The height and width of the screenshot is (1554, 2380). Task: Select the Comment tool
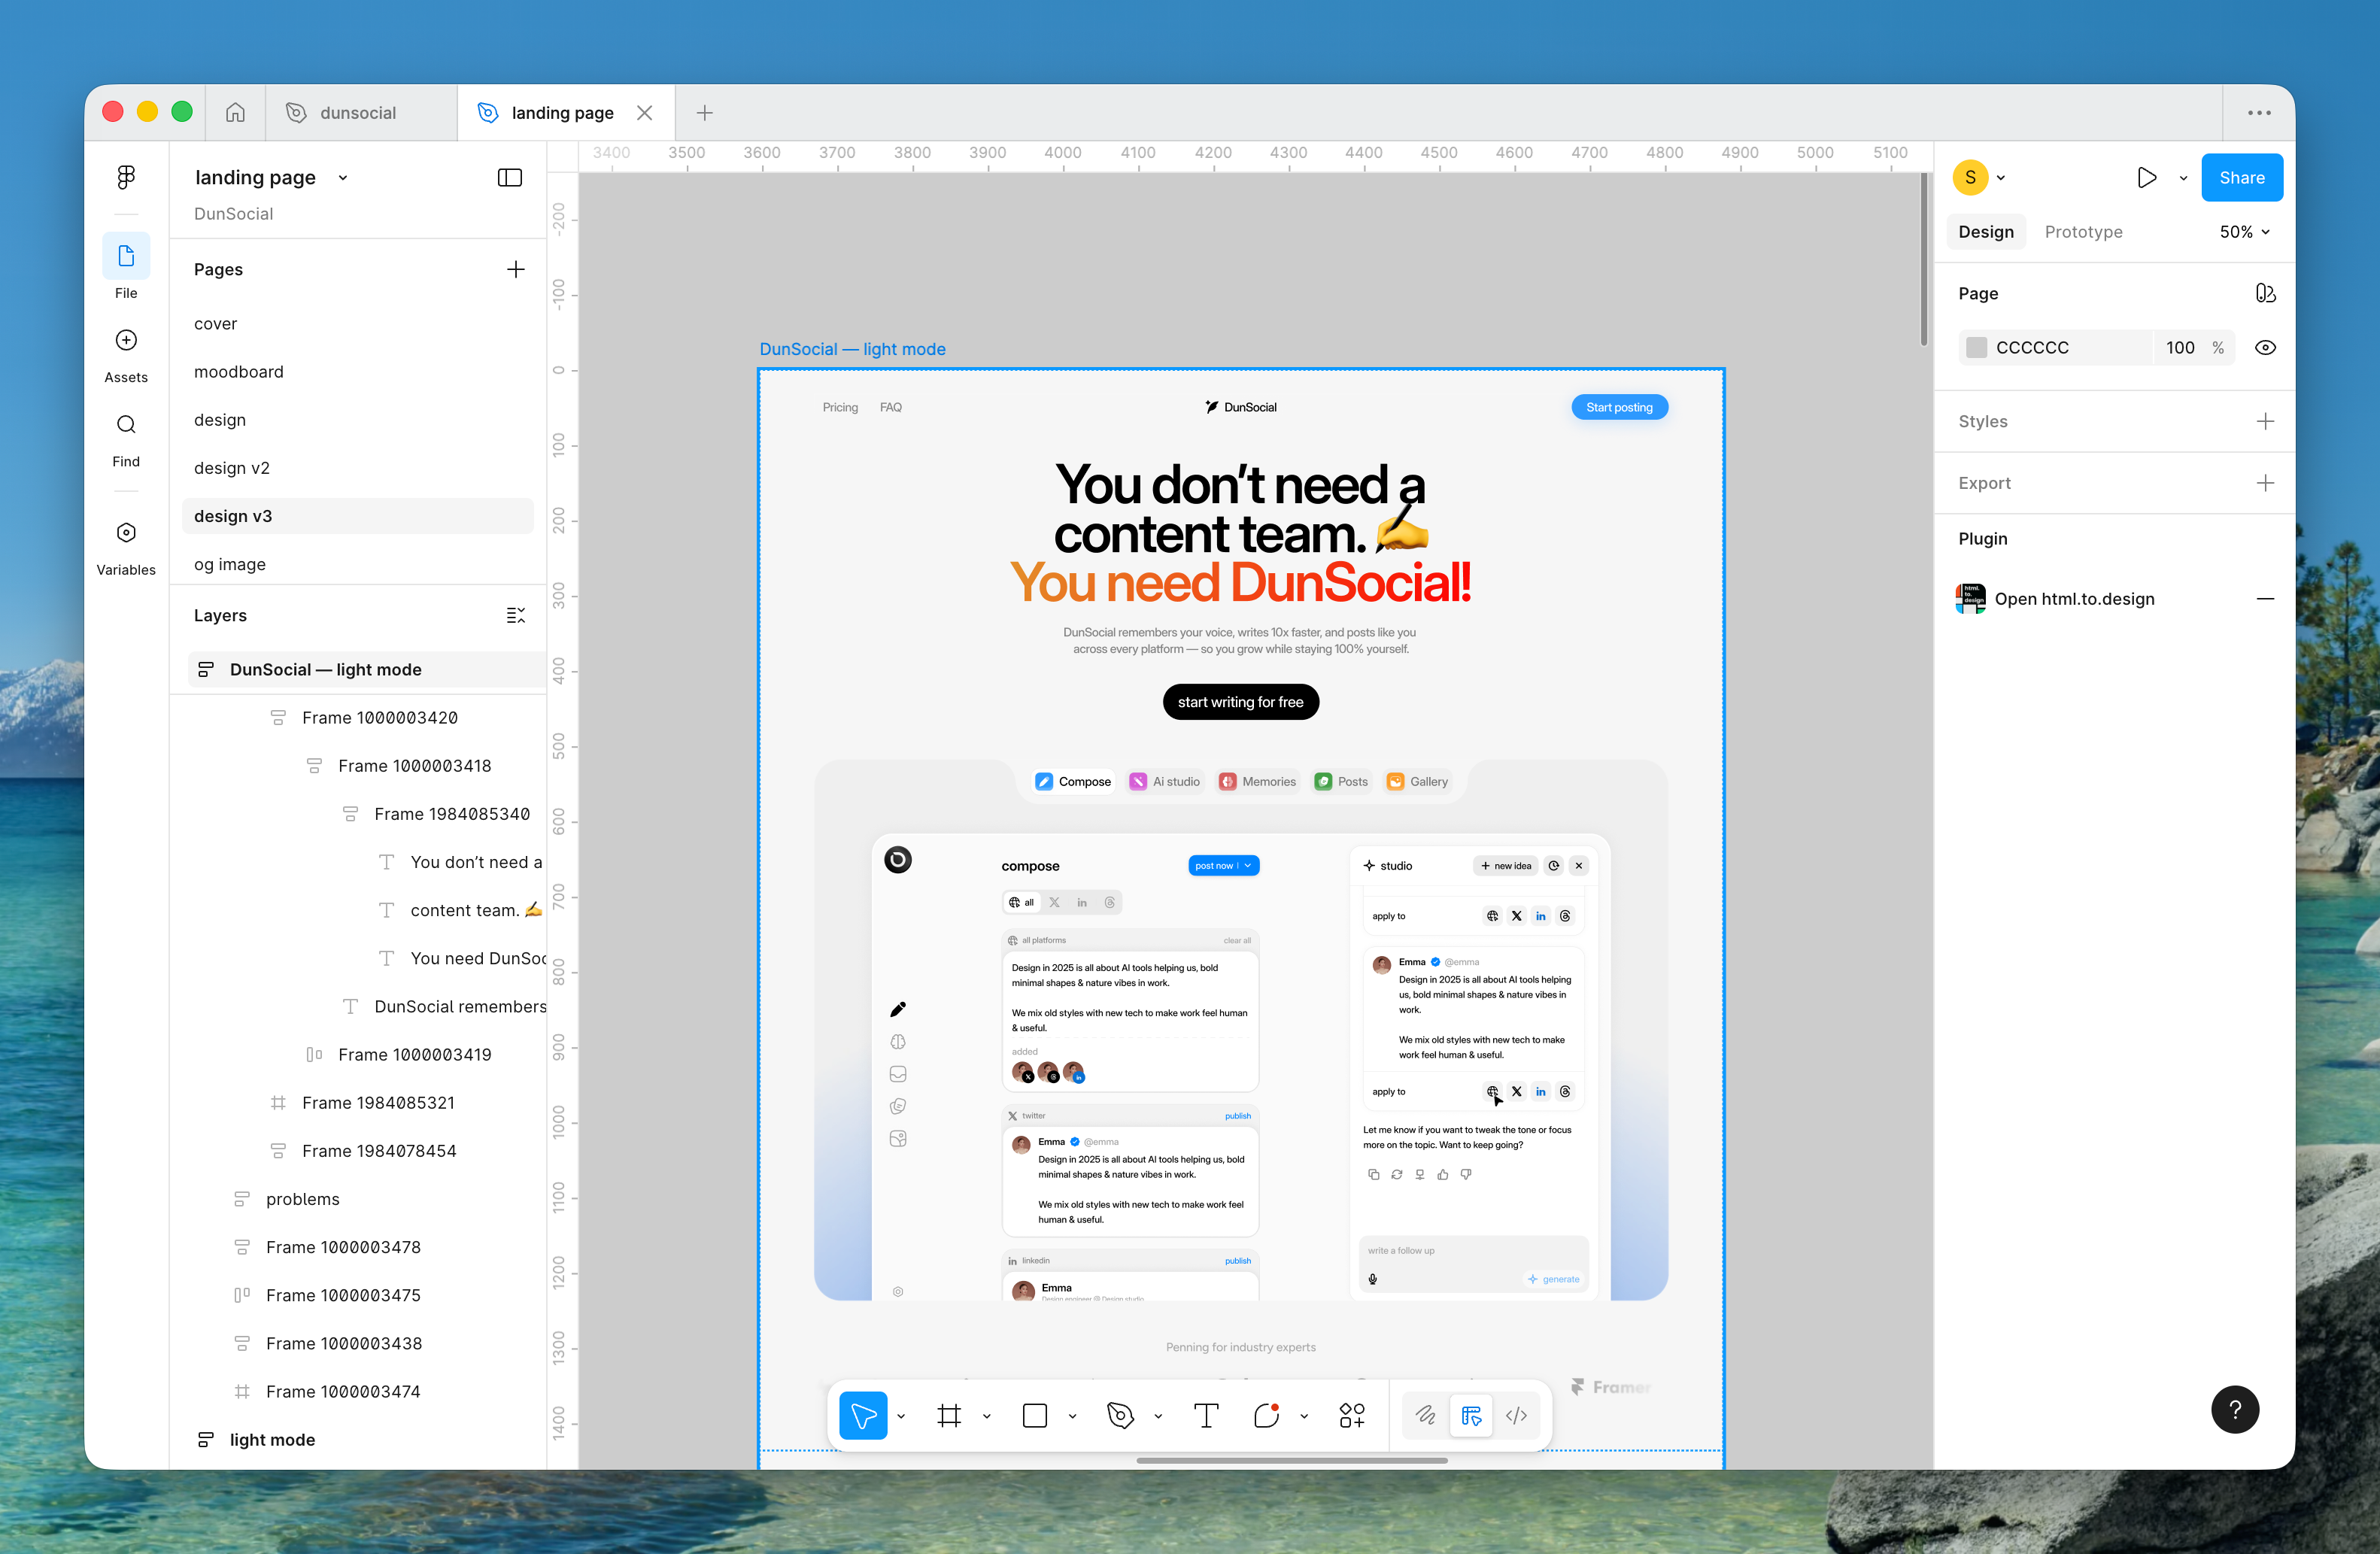click(x=1266, y=1415)
